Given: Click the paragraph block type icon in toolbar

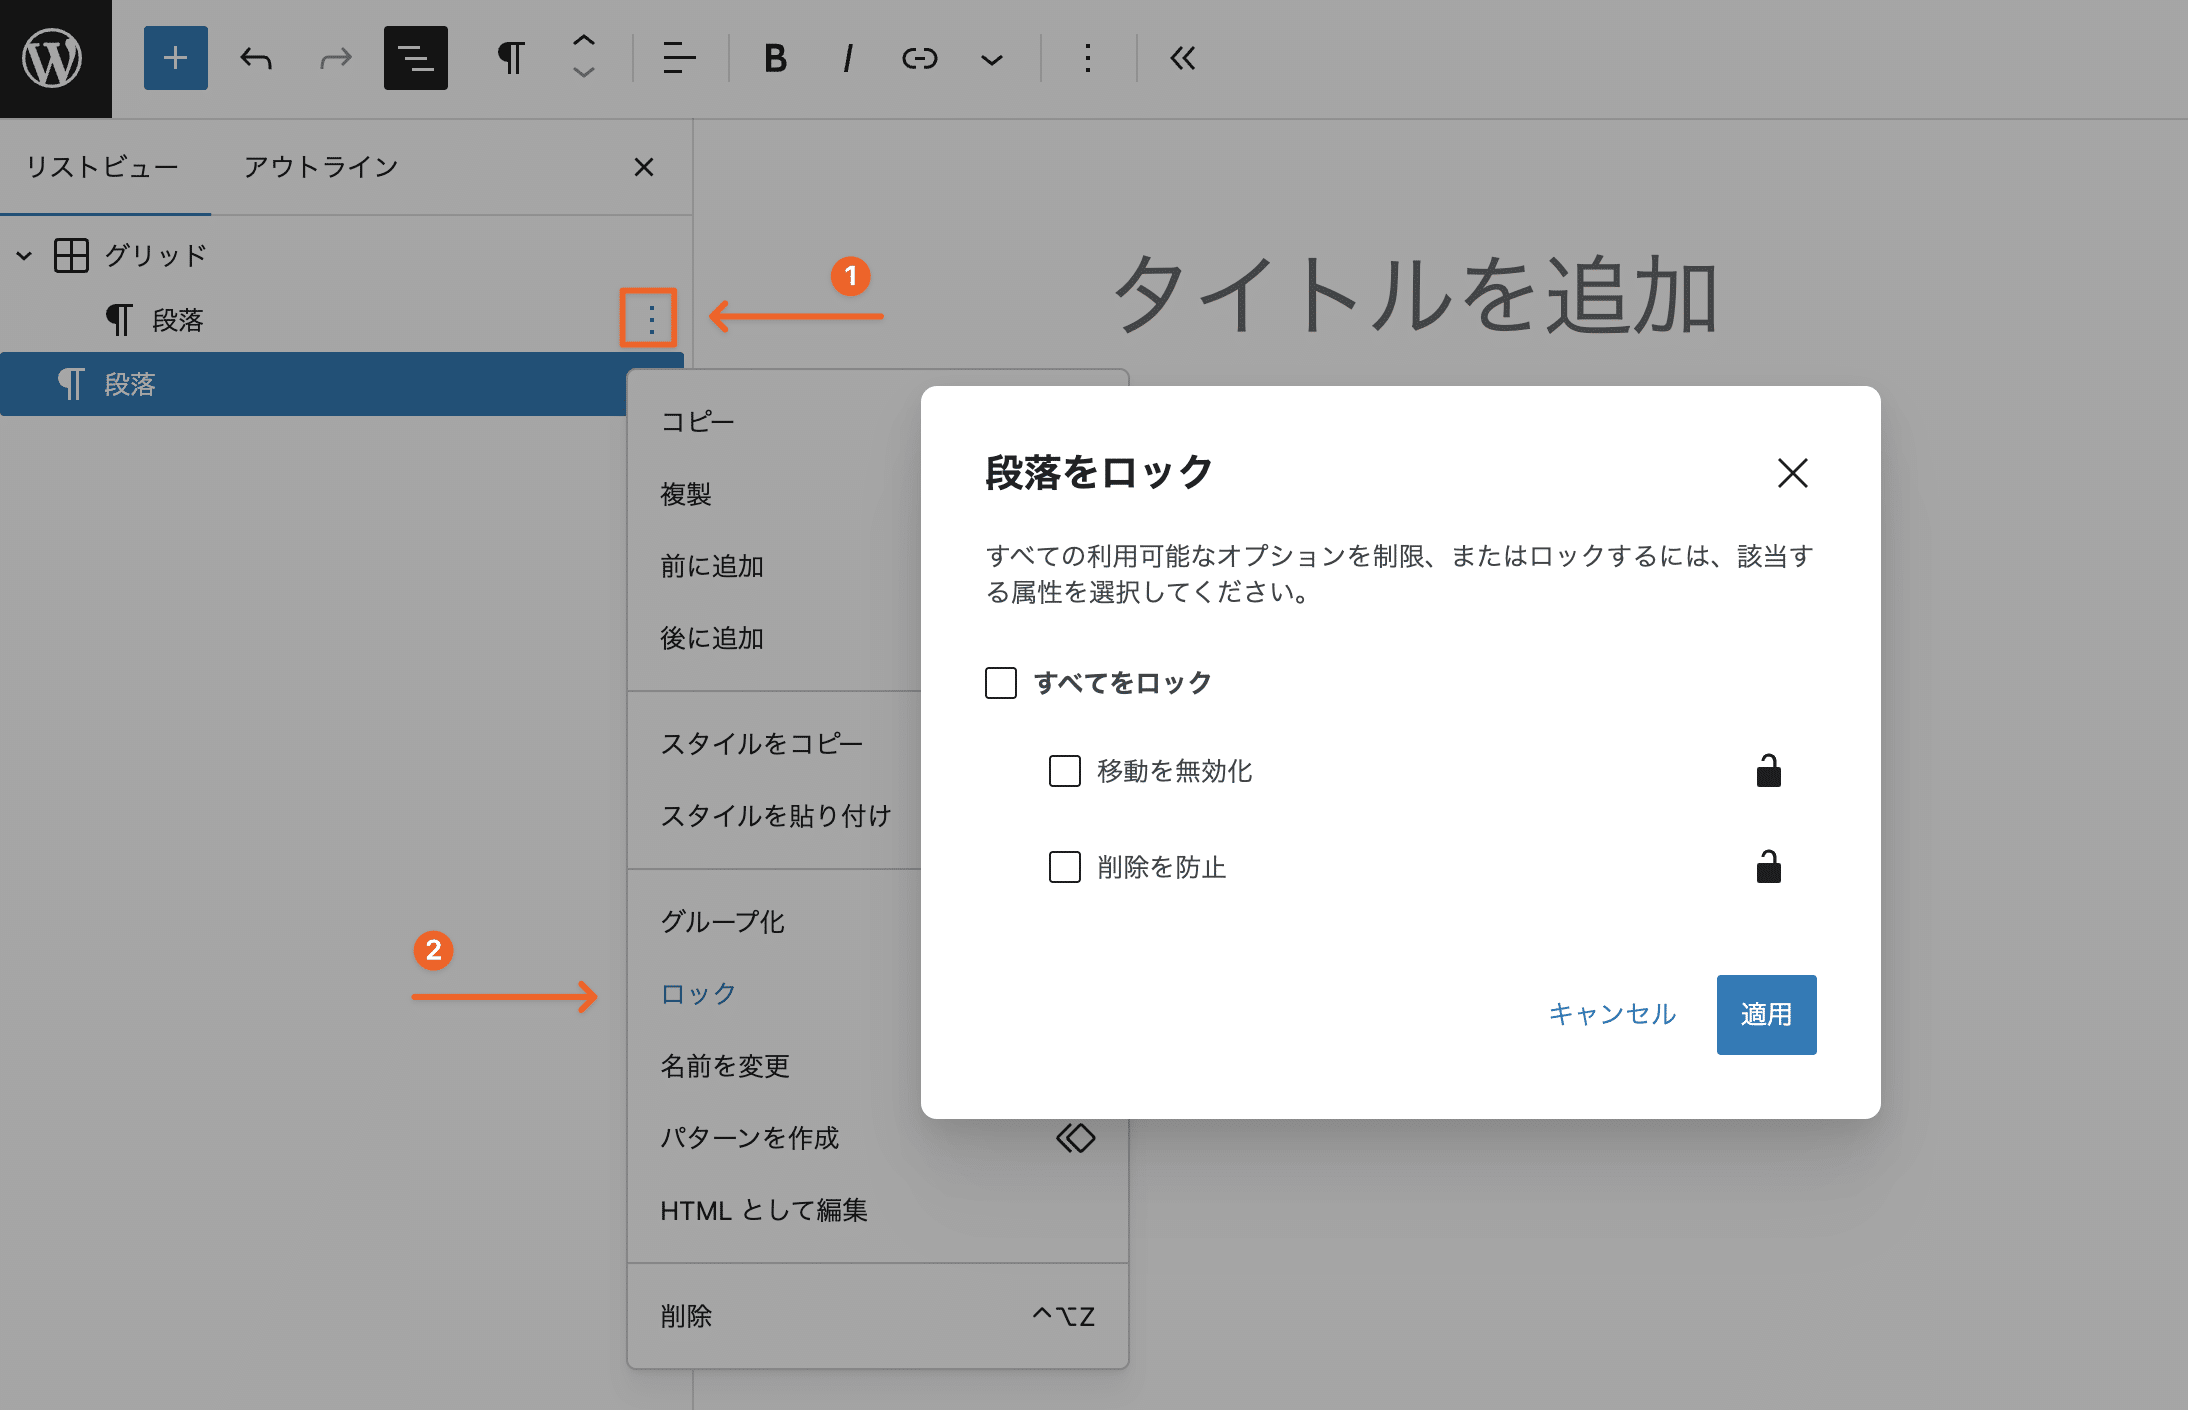Looking at the screenshot, I should click(511, 58).
